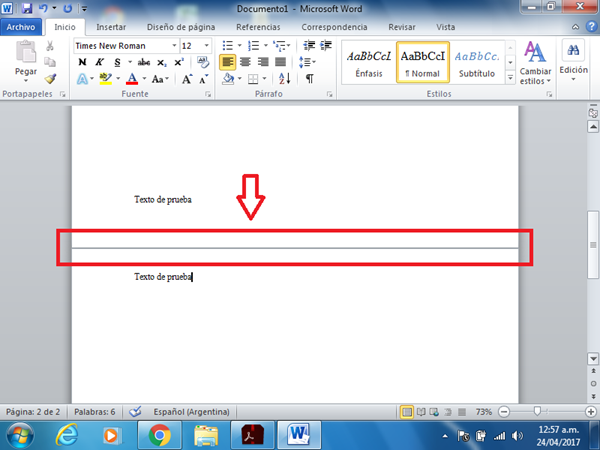Click Español (Argentina) language in status bar

pos(191,412)
